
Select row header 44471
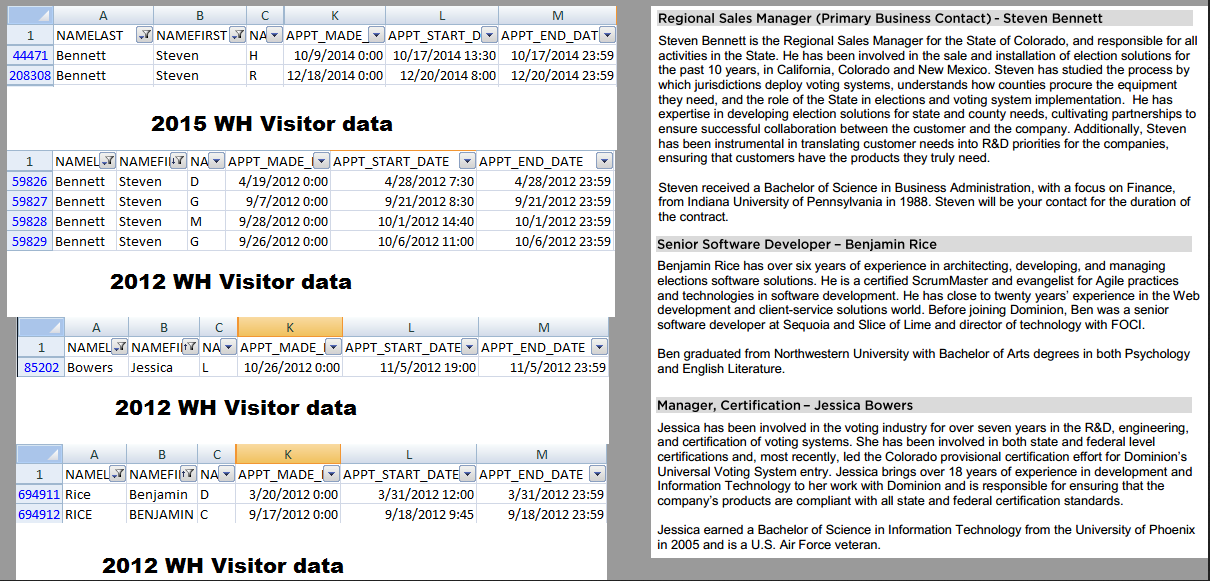pyautogui.click(x=29, y=55)
